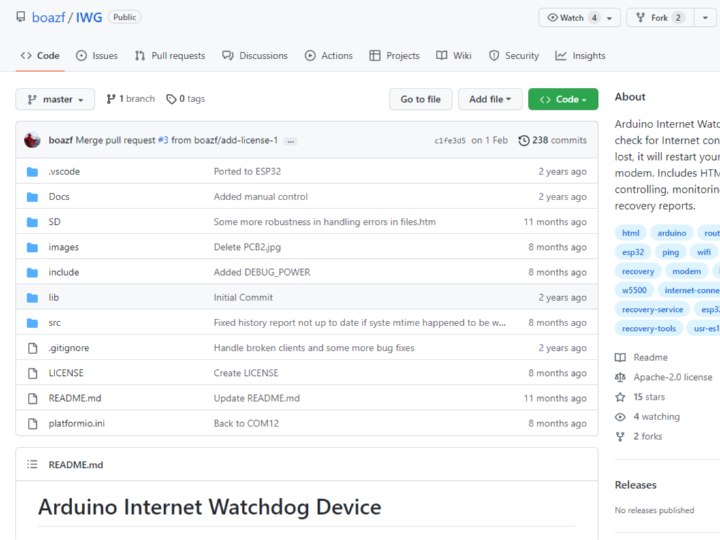Click the LICENSE file icon

click(x=33, y=373)
